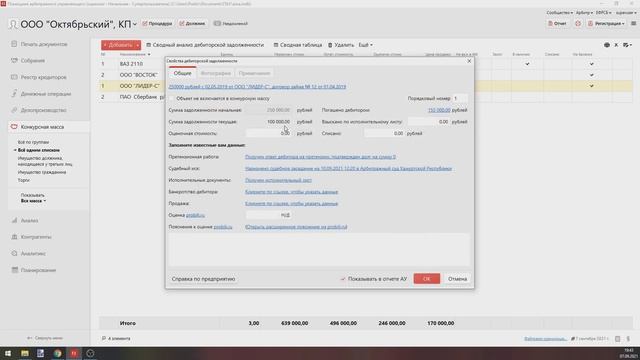Open the Контрагенты section
The image size is (640, 360).
[36, 237]
